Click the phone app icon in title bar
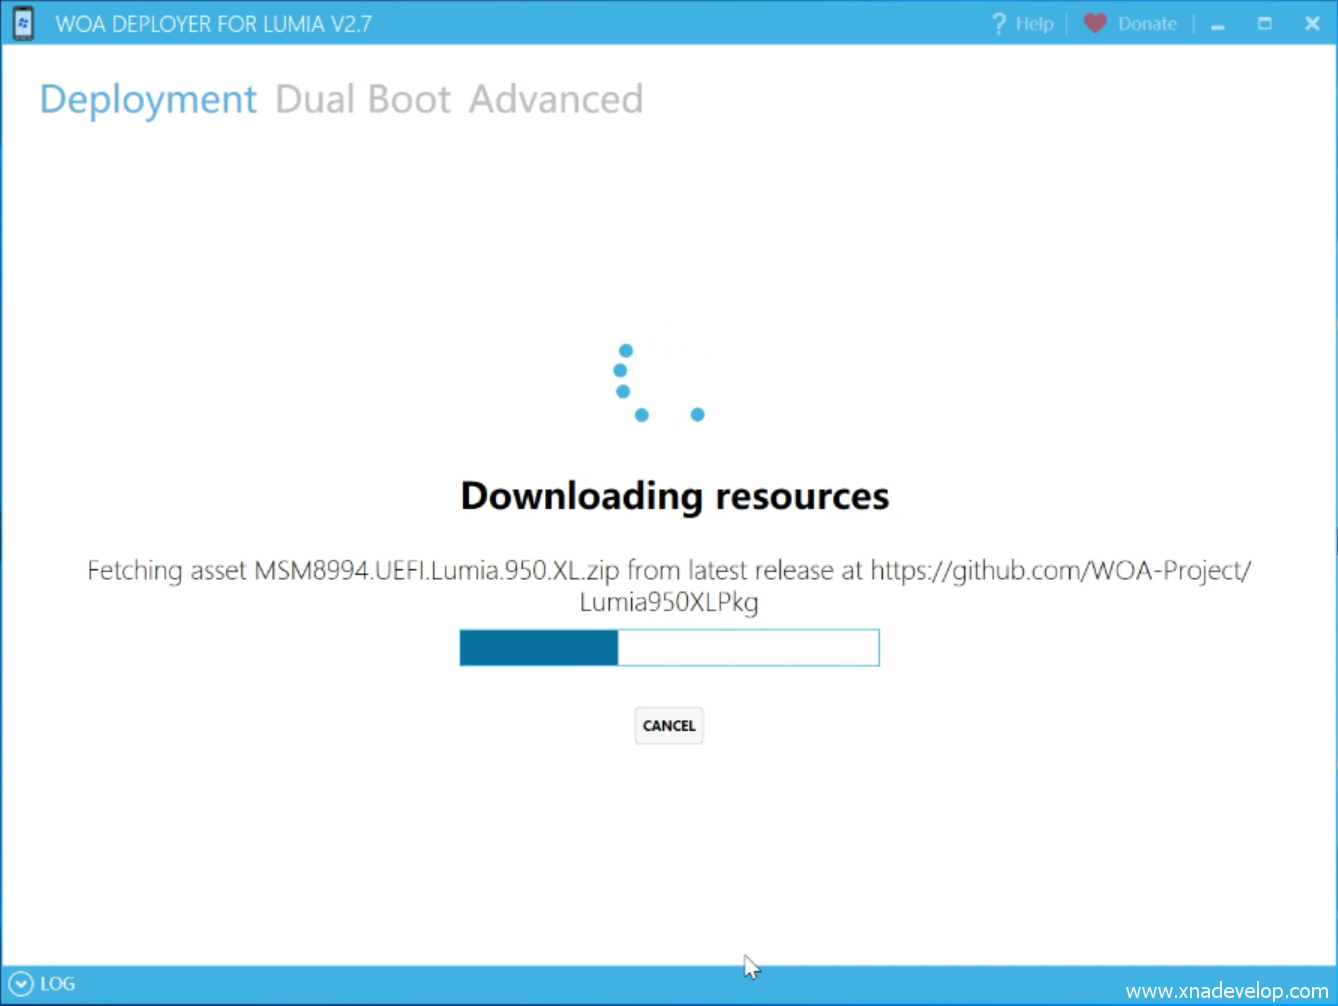The width and height of the screenshot is (1338, 1006). [x=23, y=23]
